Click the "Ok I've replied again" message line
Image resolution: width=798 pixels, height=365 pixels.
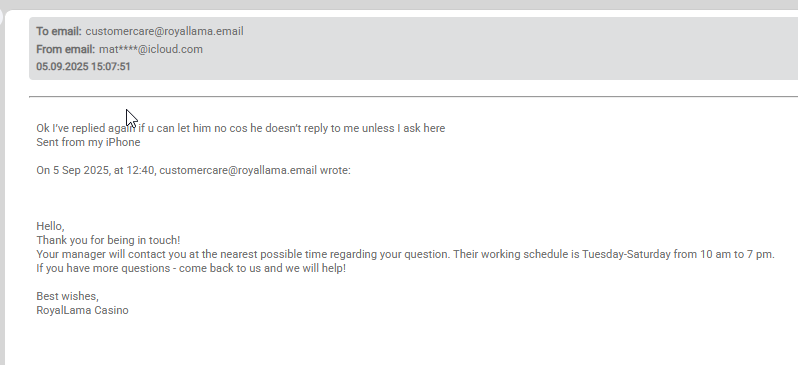click(241, 128)
